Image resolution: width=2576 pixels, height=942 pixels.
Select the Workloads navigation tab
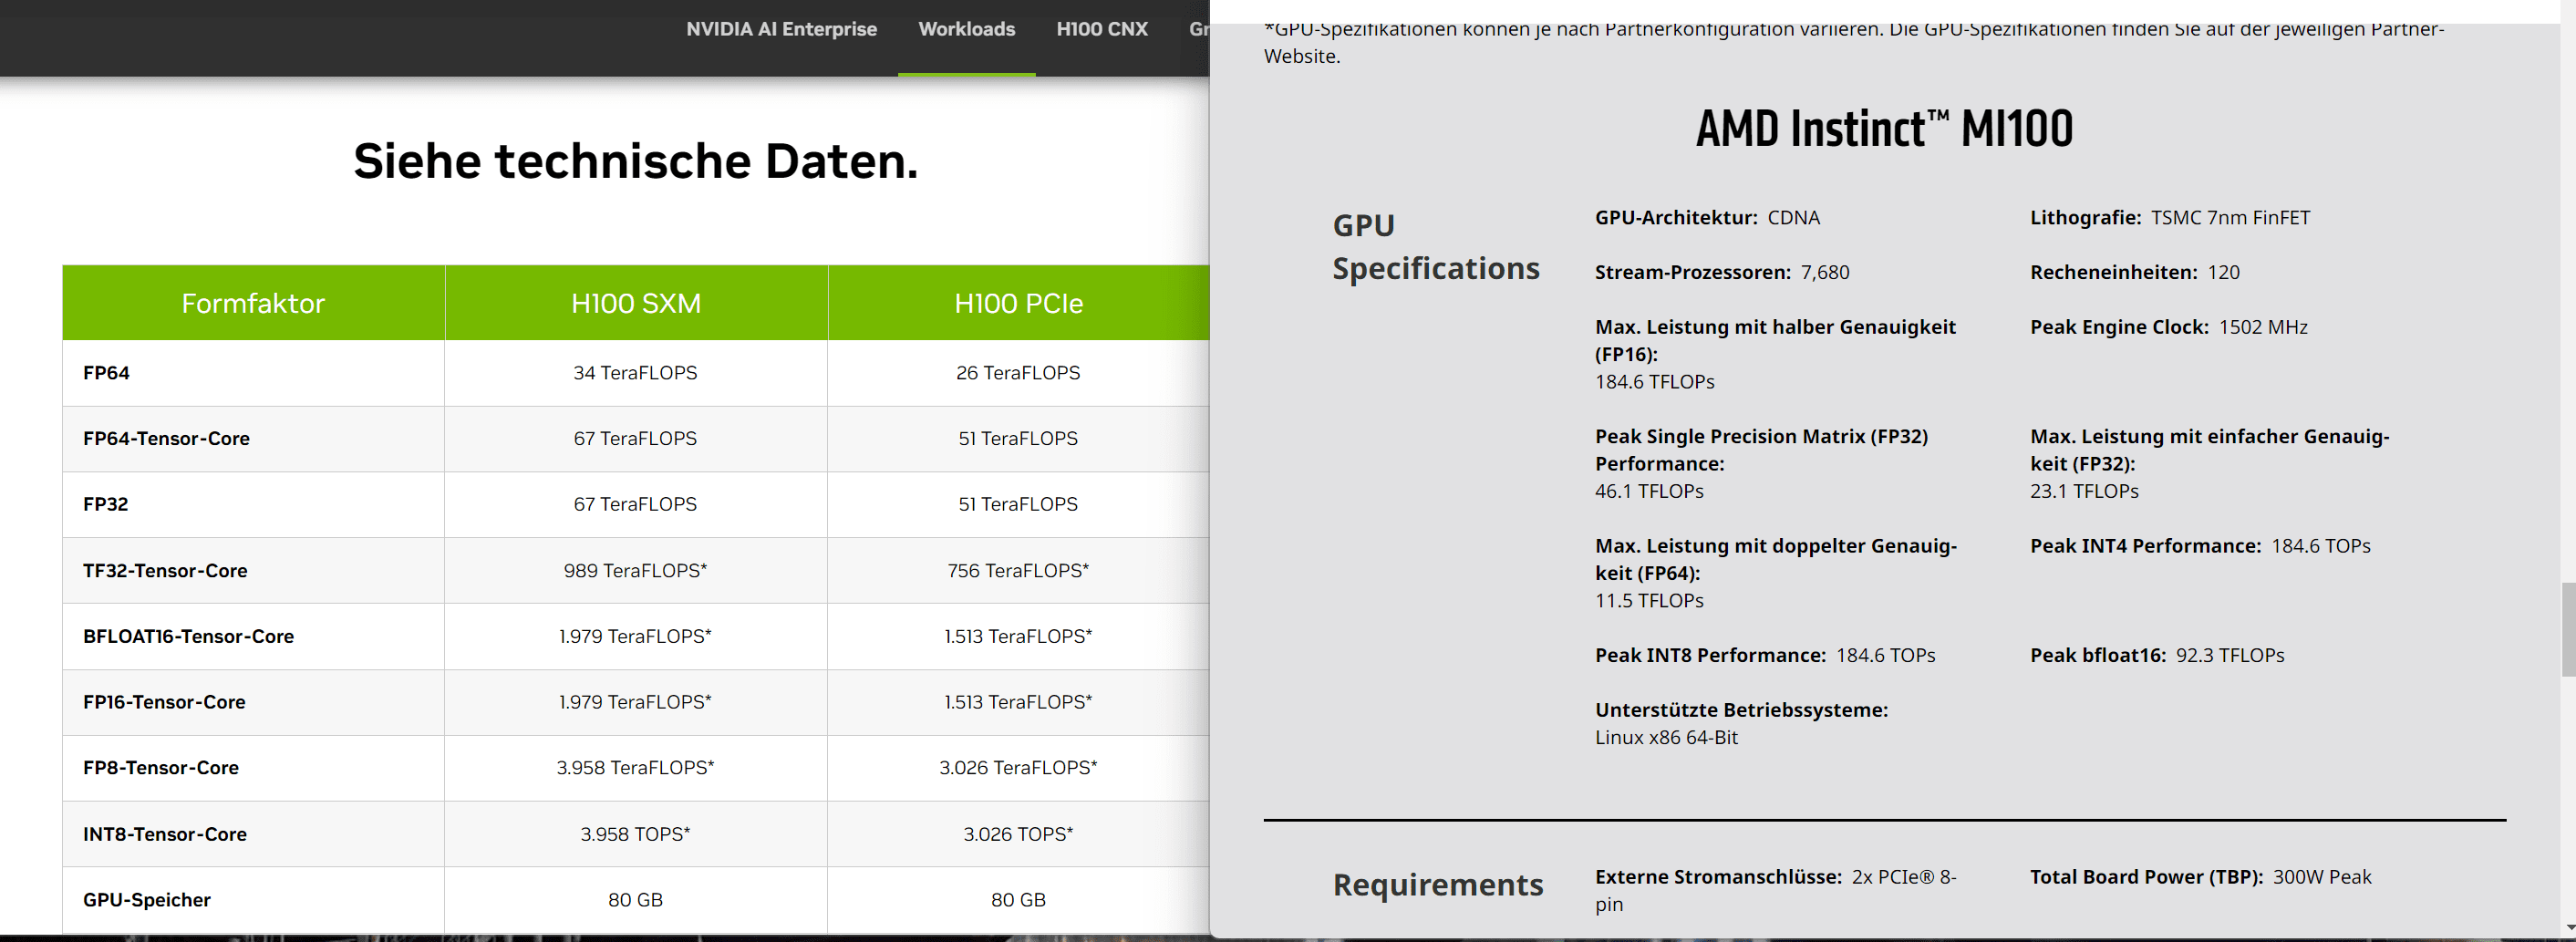(x=966, y=29)
